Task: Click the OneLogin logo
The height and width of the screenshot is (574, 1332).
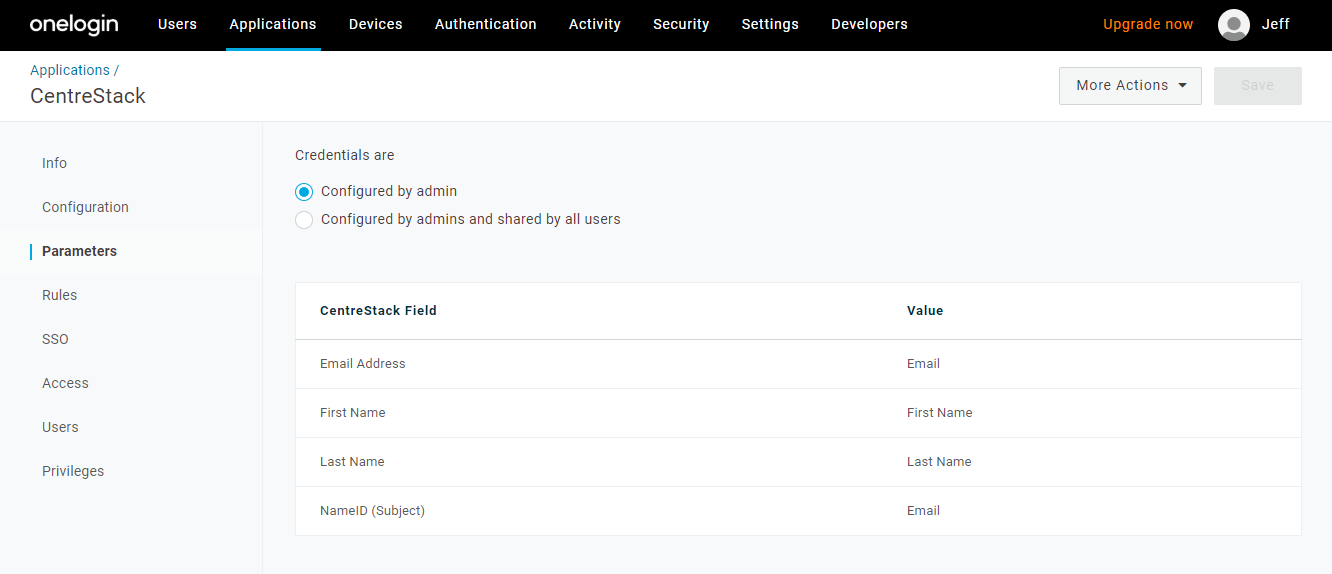Action: pos(74,25)
